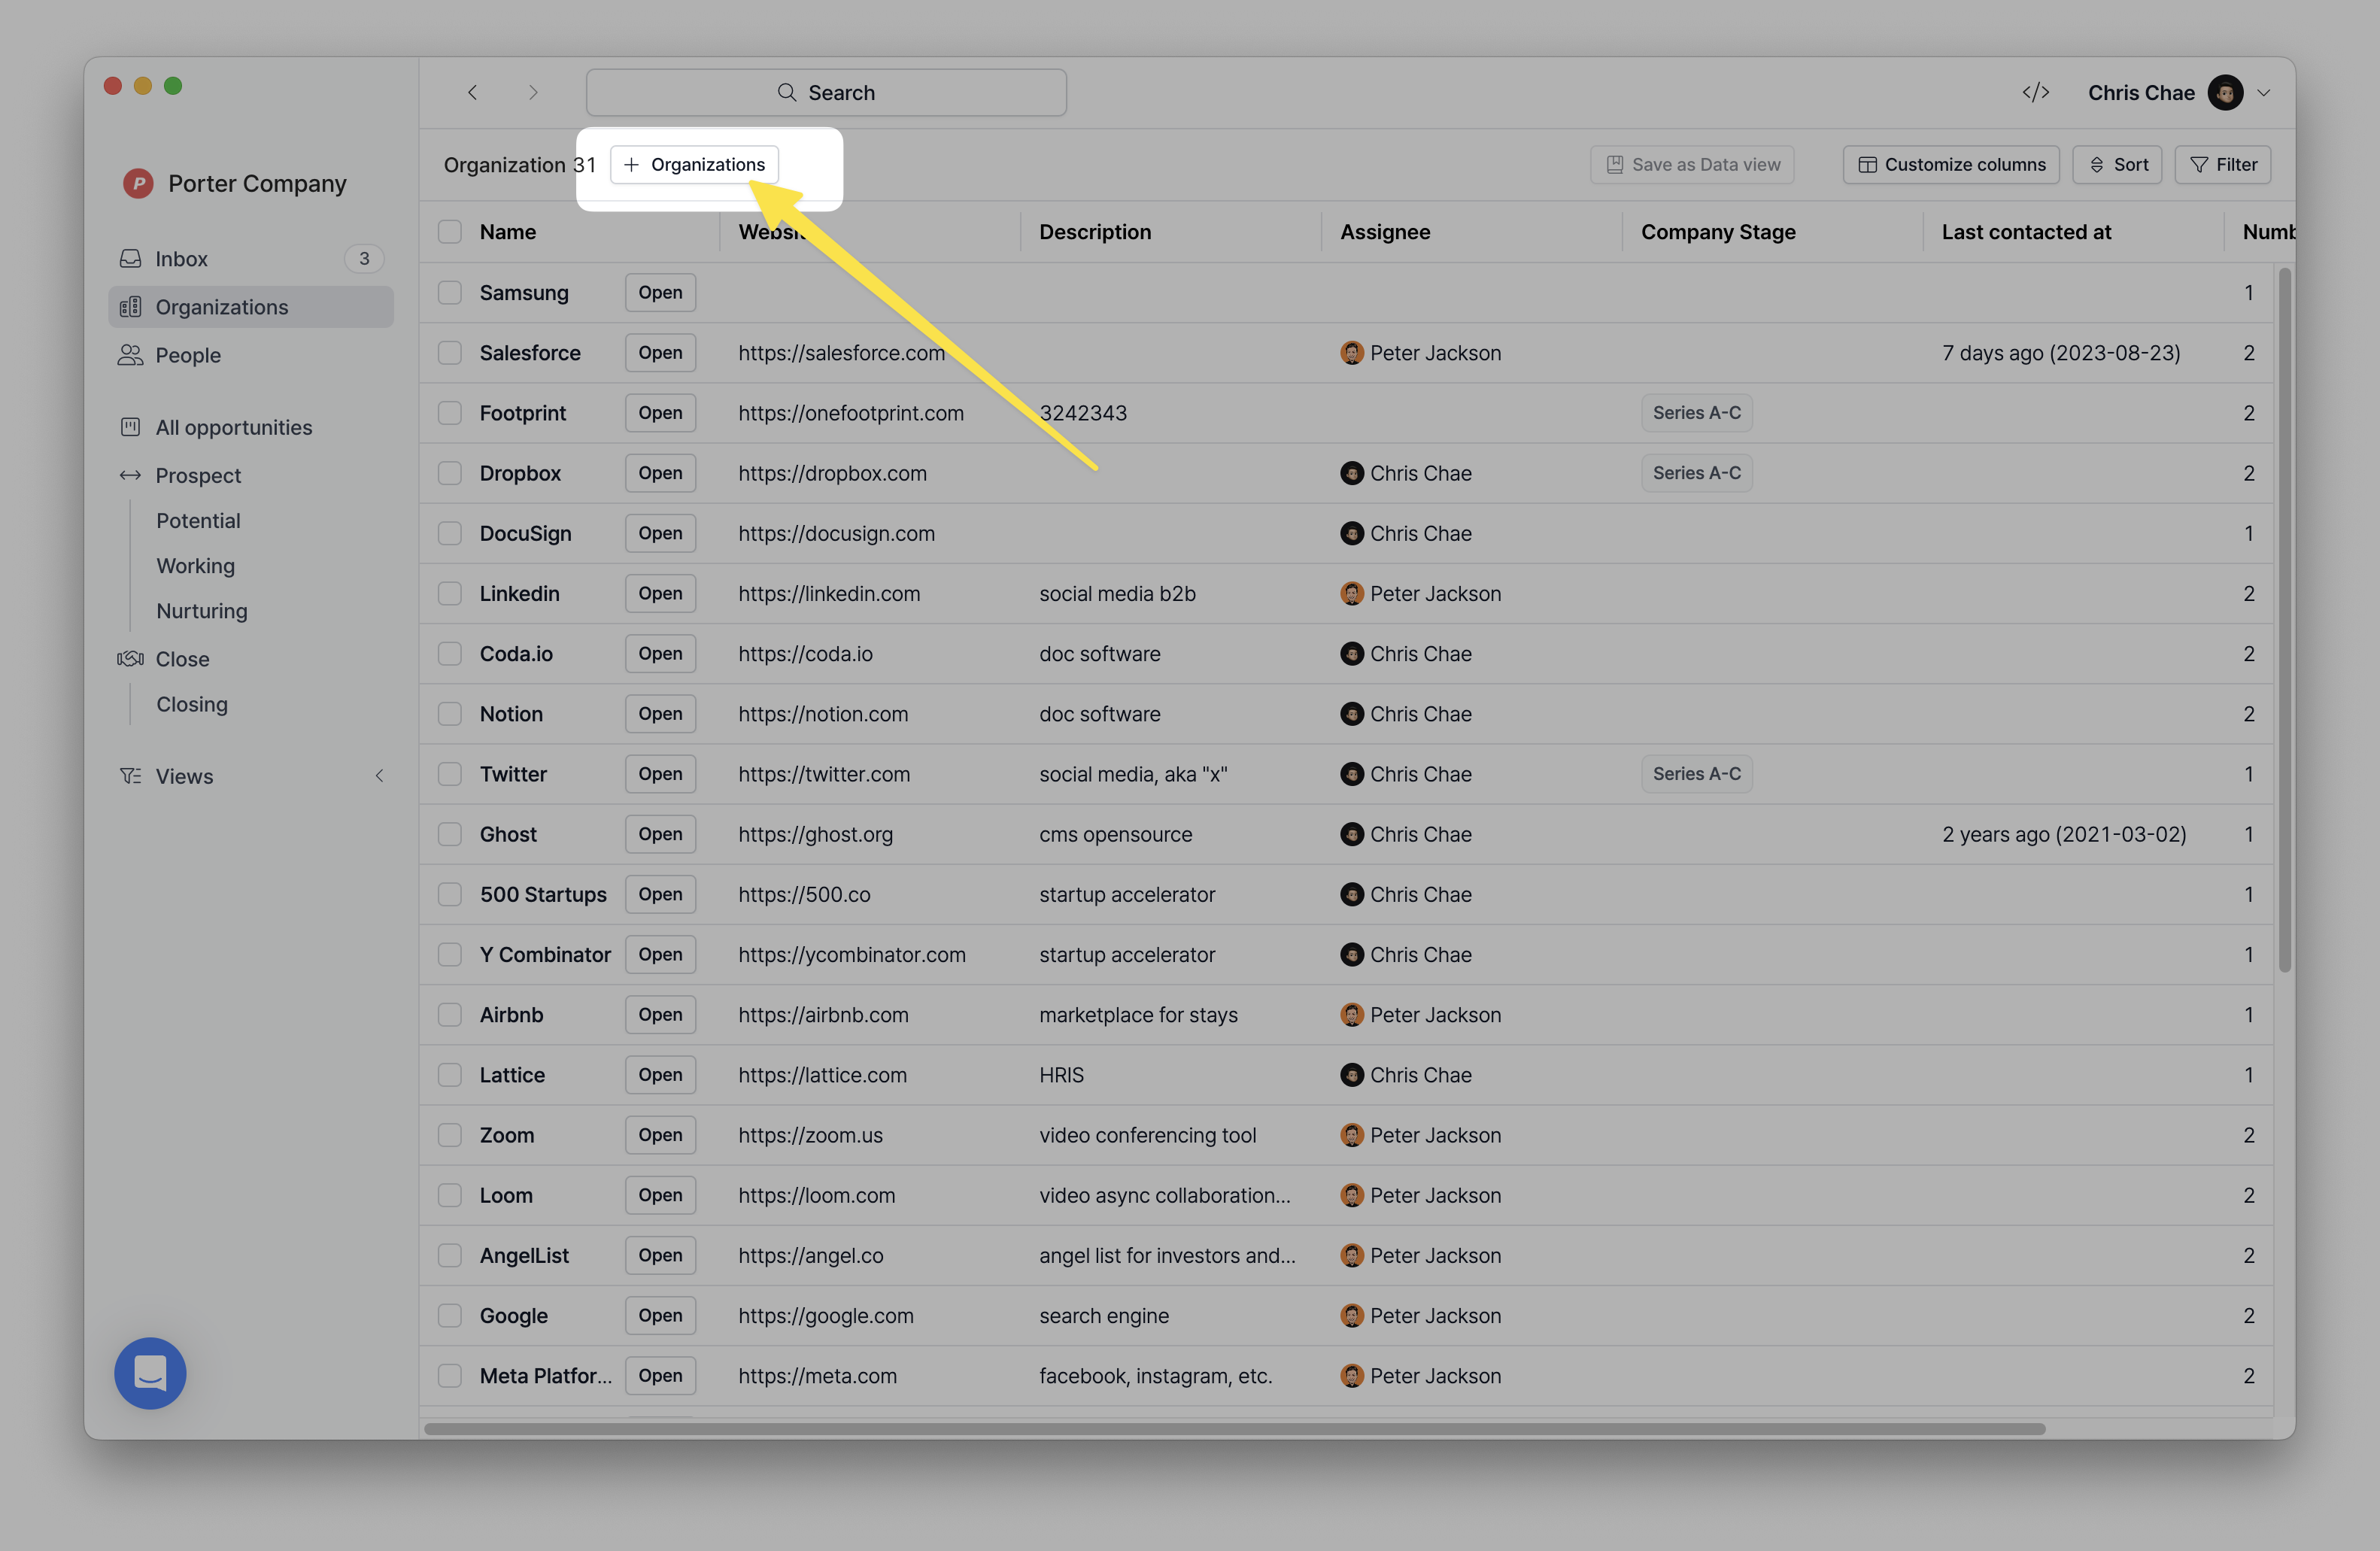Tick the Dropbox row checkbox

[x=450, y=473]
